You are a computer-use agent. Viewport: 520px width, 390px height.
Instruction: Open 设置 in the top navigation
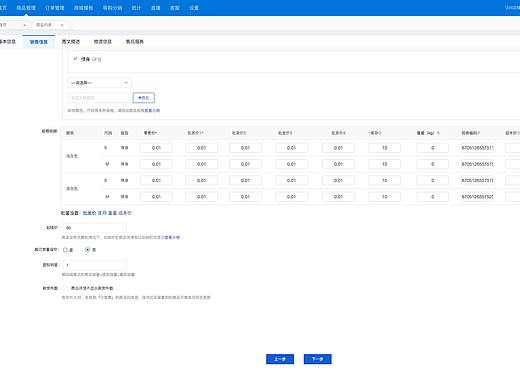tap(194, 8)
